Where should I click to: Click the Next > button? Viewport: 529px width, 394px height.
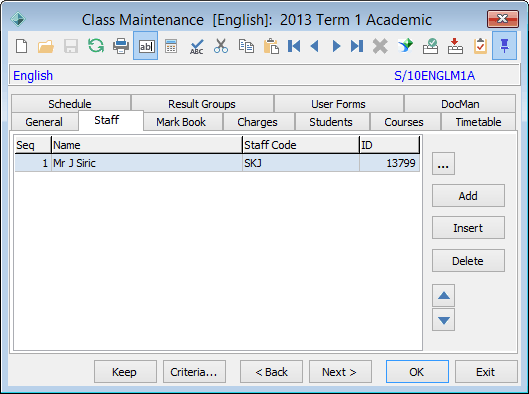point(340,372)
